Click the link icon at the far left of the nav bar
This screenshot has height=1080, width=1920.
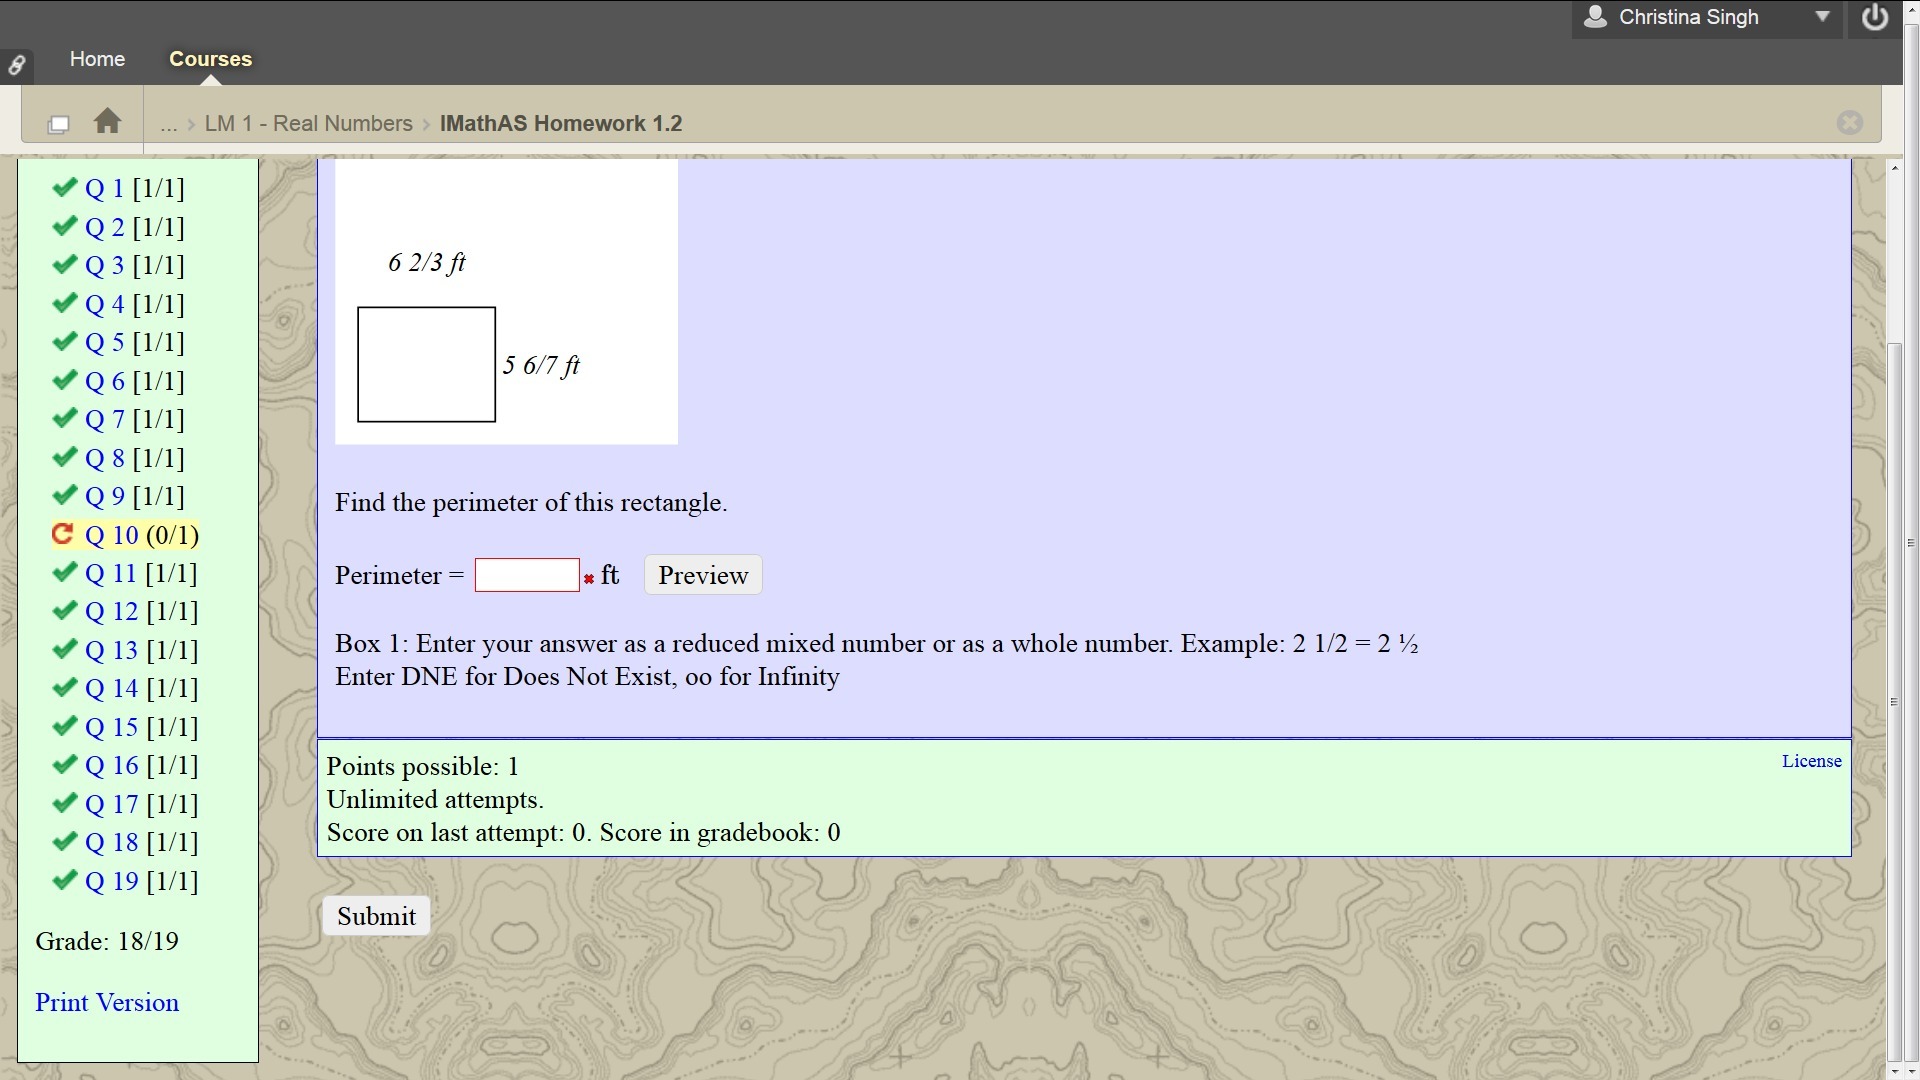point(17,66)
